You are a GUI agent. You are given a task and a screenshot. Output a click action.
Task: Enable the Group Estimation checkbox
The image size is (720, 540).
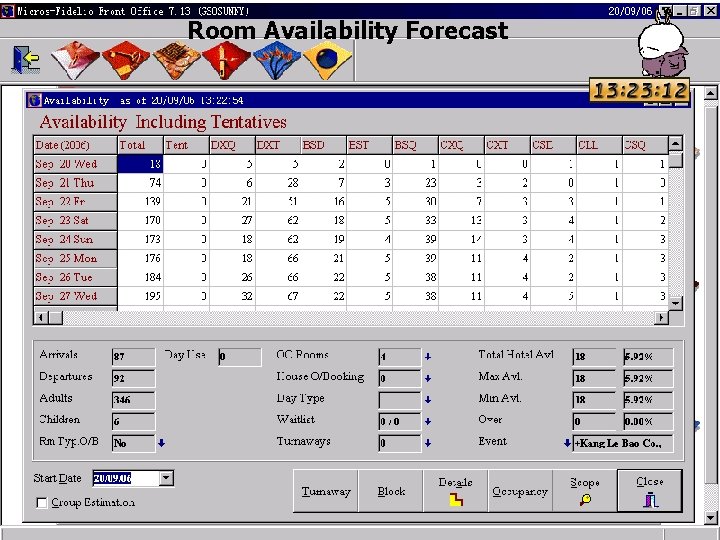click(41, 503)
